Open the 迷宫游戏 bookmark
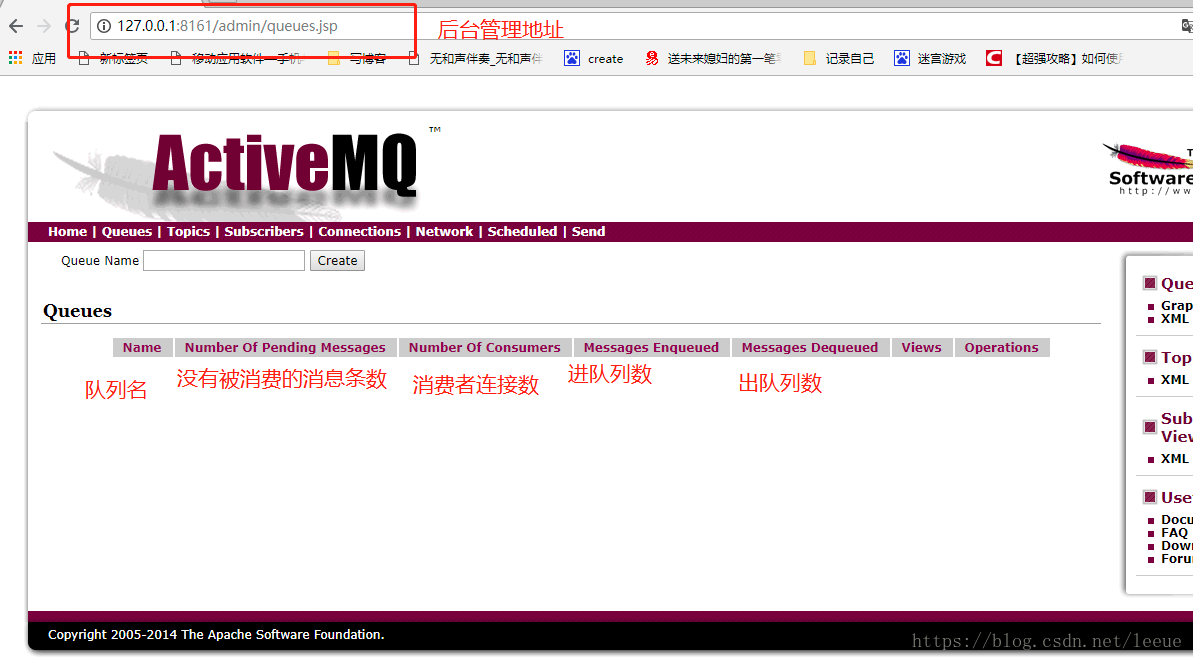This screenshot has height=661, width=1193. point(930,59)
